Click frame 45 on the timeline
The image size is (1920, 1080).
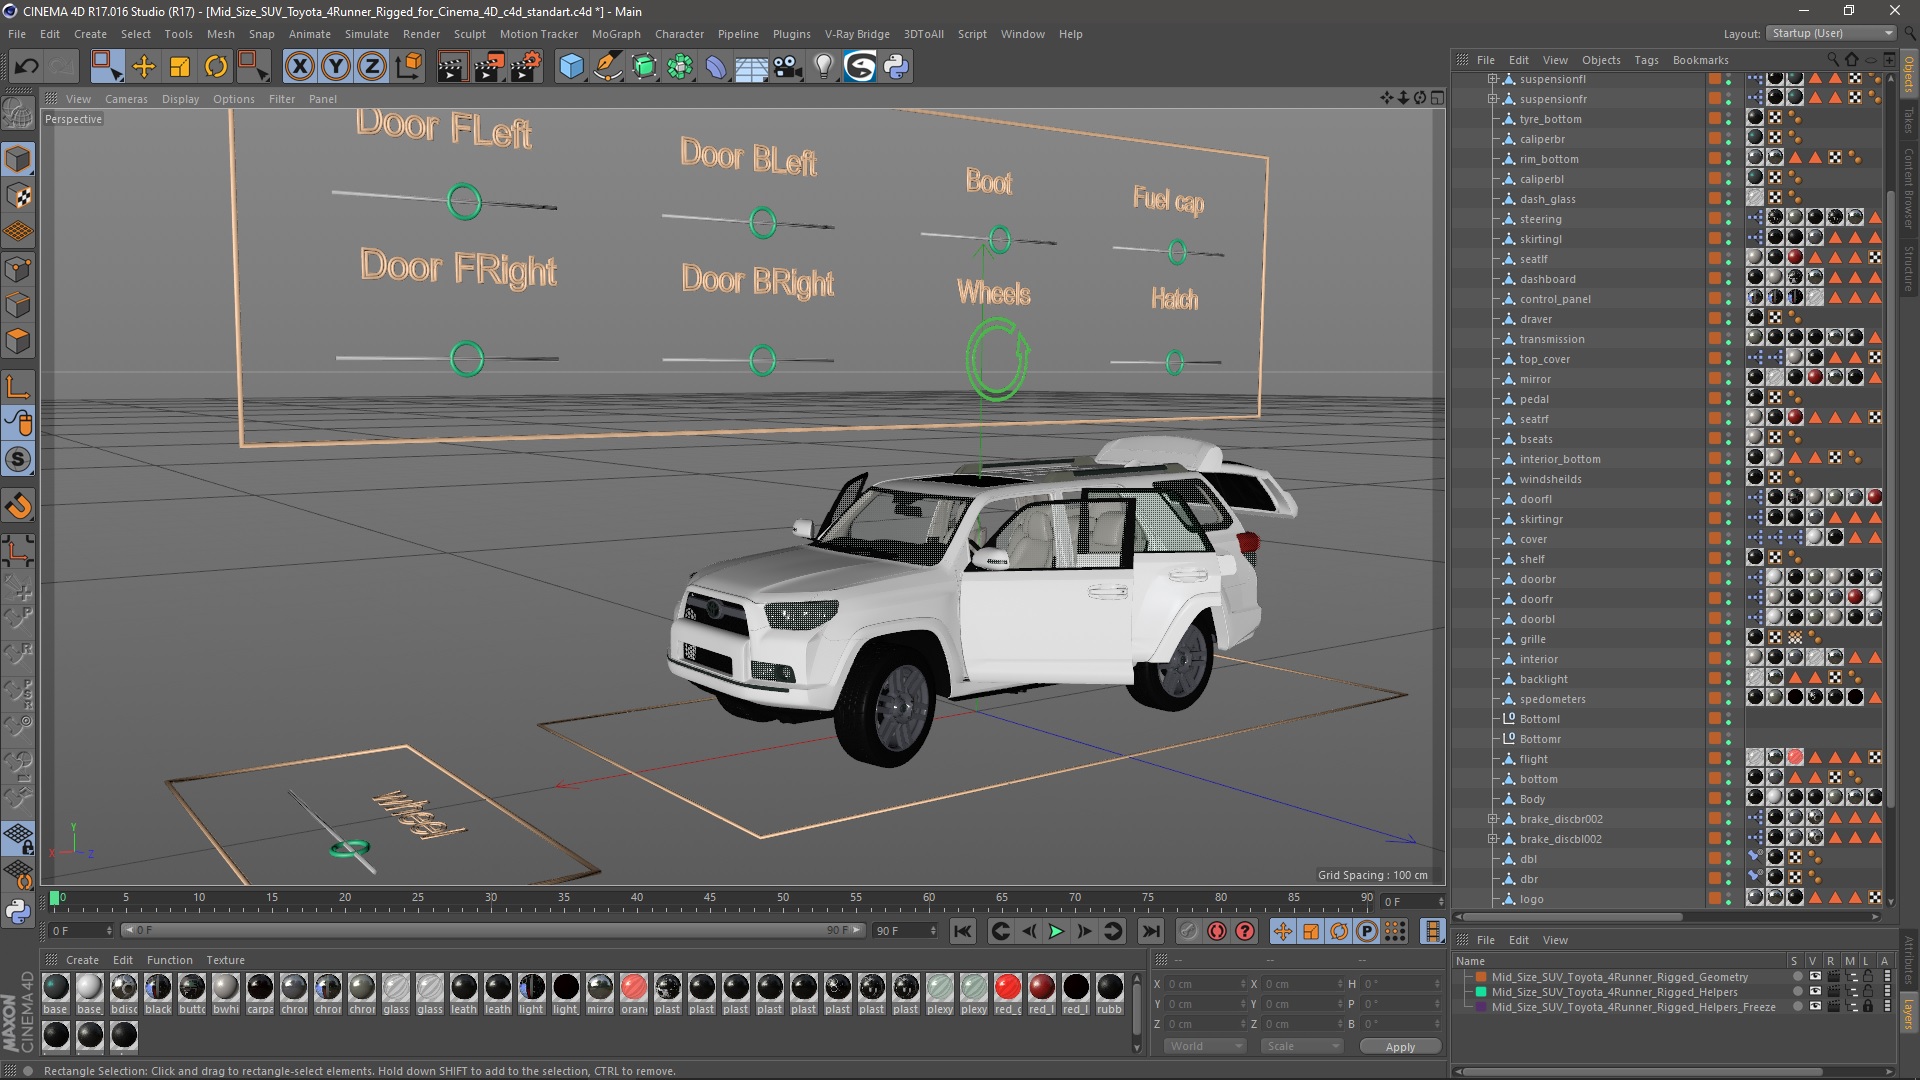pyautogui.click(x=709, y=898)
